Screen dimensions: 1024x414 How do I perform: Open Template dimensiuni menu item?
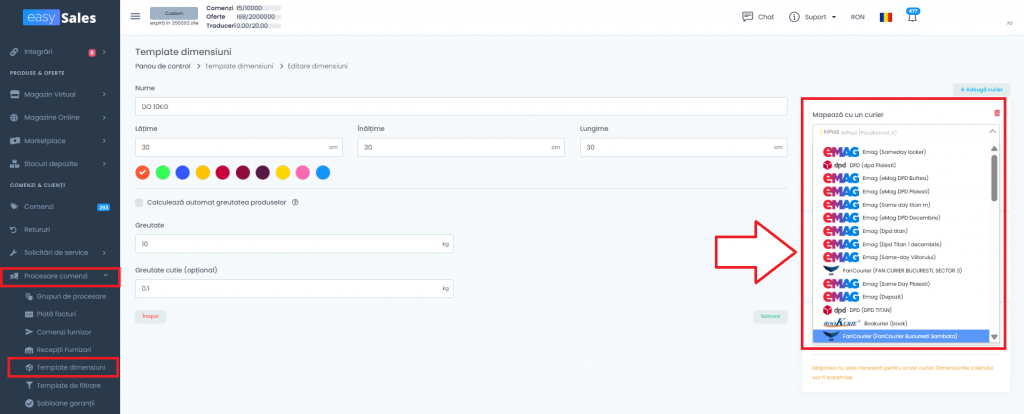click(71, 368)
